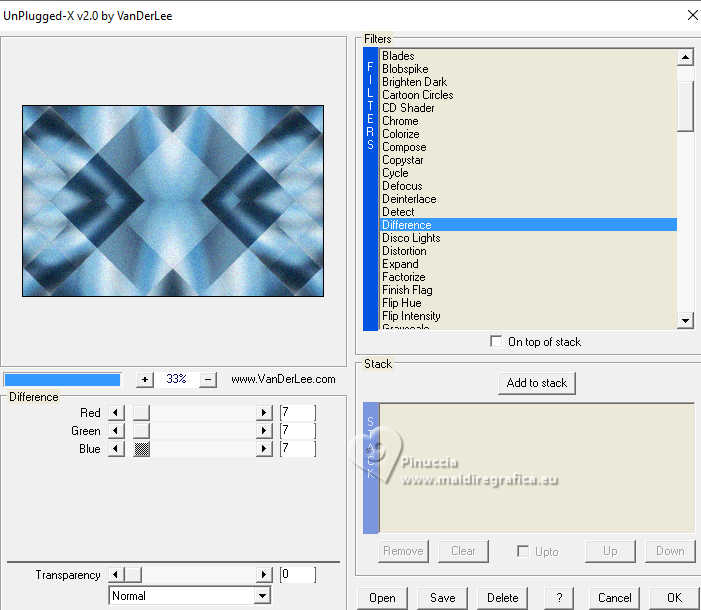
Task: Choose the Colorize filter
Action: [x=528, y=134]
